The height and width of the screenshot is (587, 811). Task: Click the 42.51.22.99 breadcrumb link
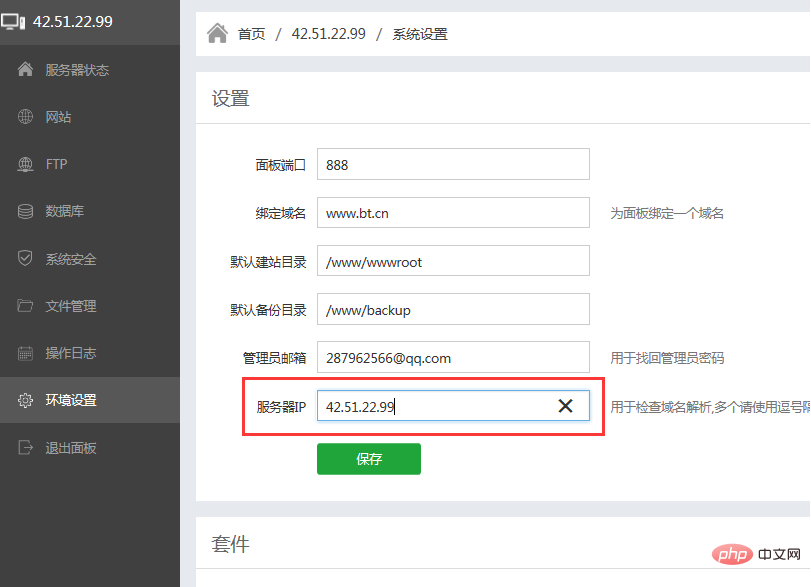pyautogui.click(x=328, y=34)
